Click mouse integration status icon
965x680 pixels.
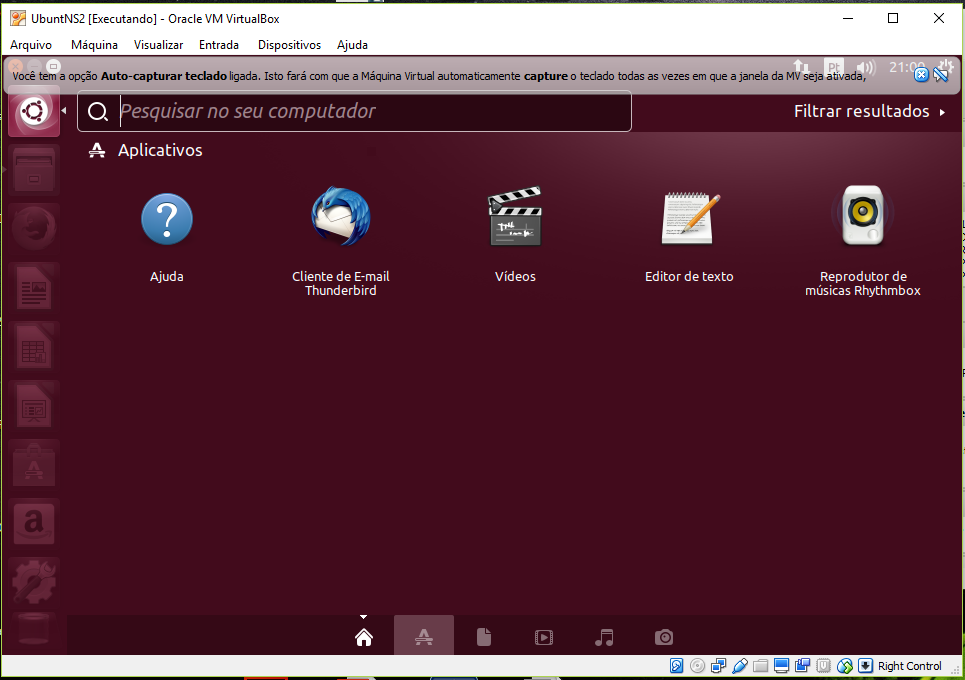[x=844, y=666]
